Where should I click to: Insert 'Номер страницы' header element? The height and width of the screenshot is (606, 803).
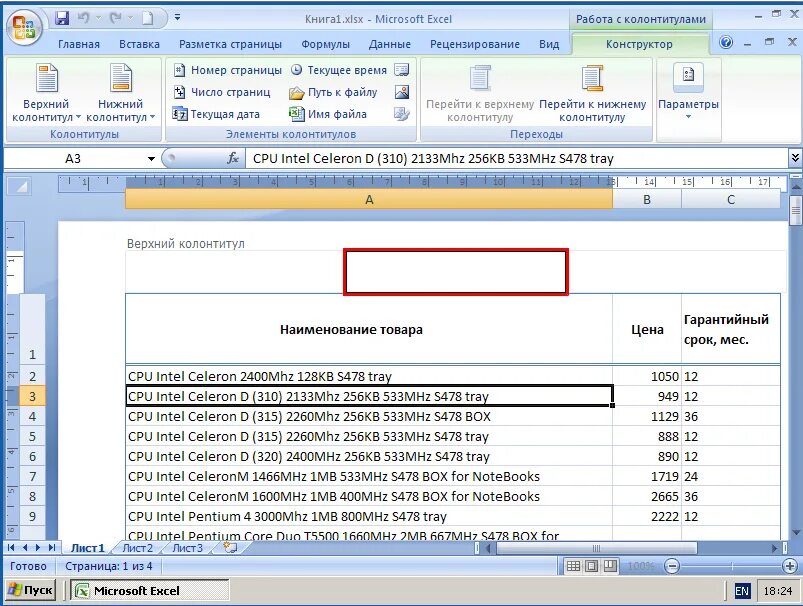[227, 70]
